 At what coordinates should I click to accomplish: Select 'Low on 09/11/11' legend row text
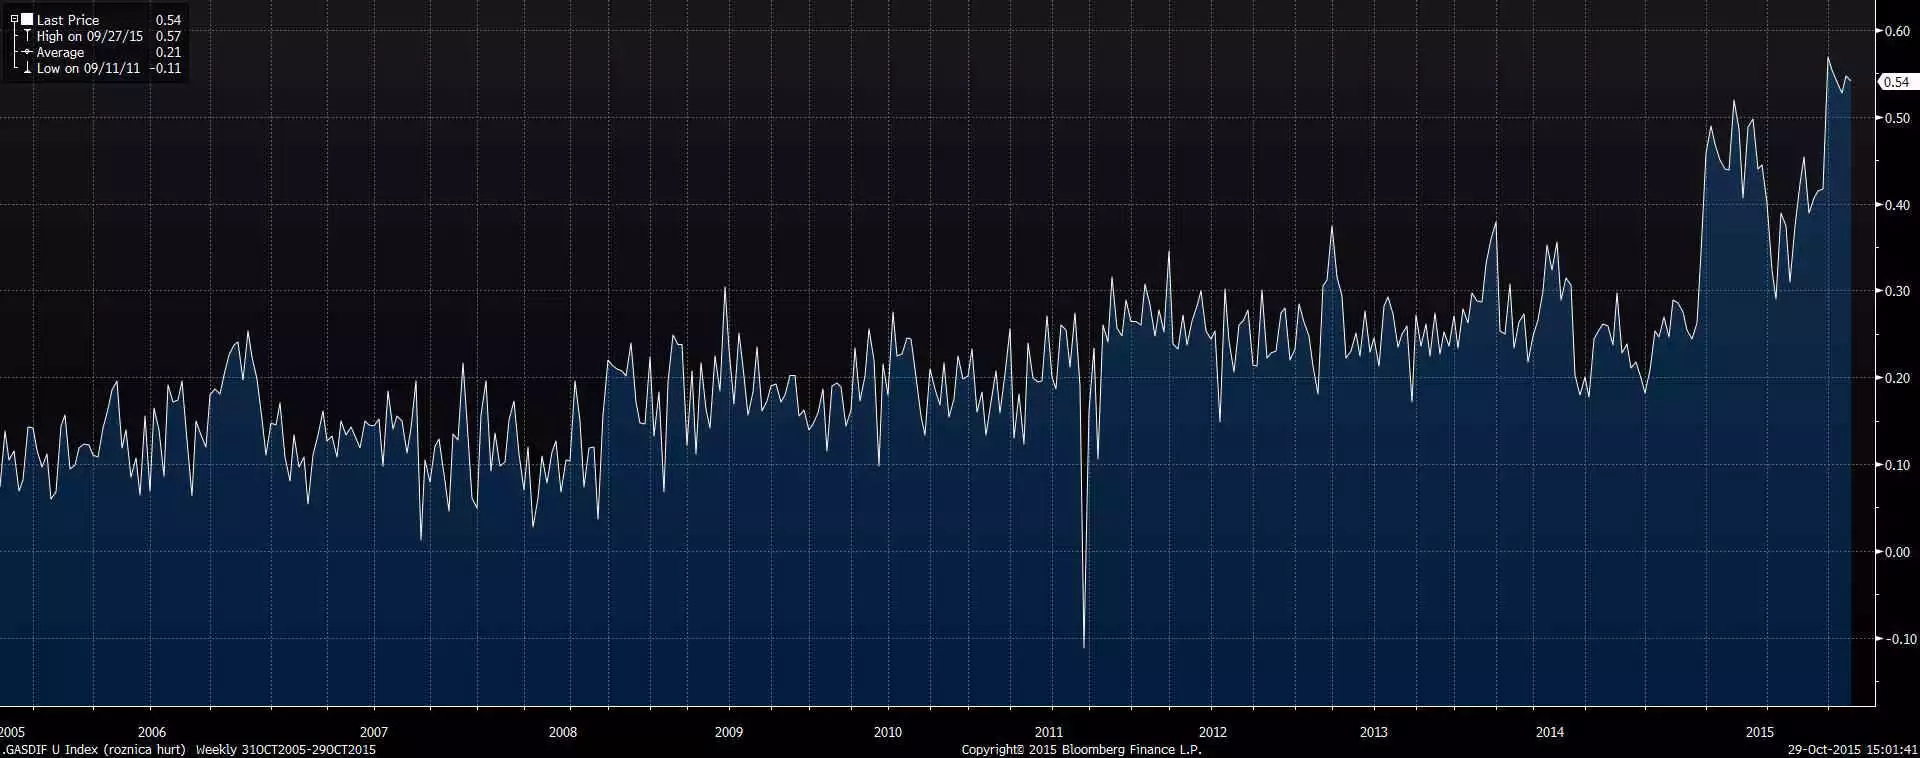(x=88, y=69)
